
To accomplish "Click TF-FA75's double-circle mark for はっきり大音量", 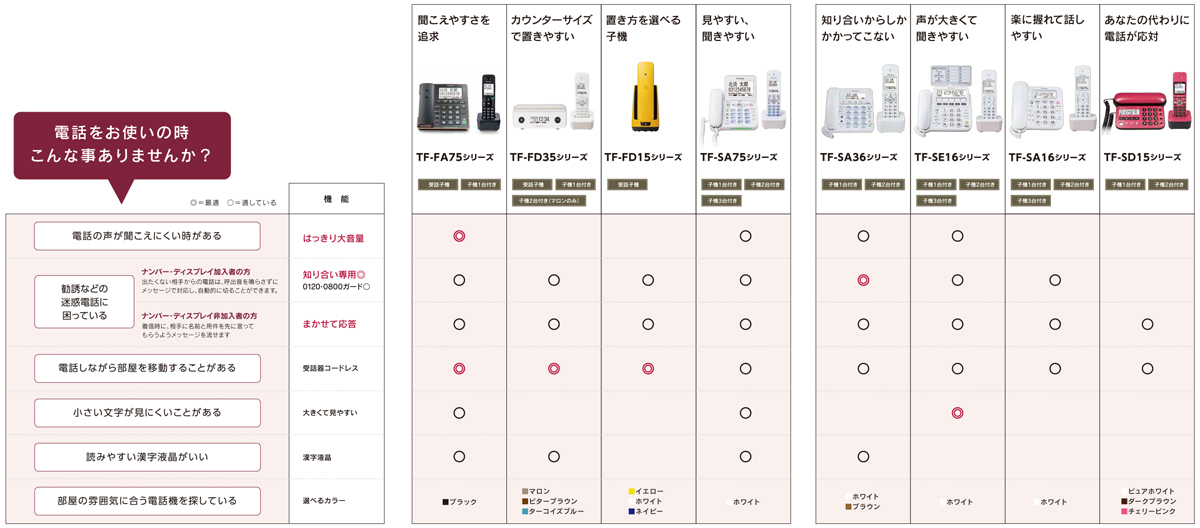I will click(459, 236).
